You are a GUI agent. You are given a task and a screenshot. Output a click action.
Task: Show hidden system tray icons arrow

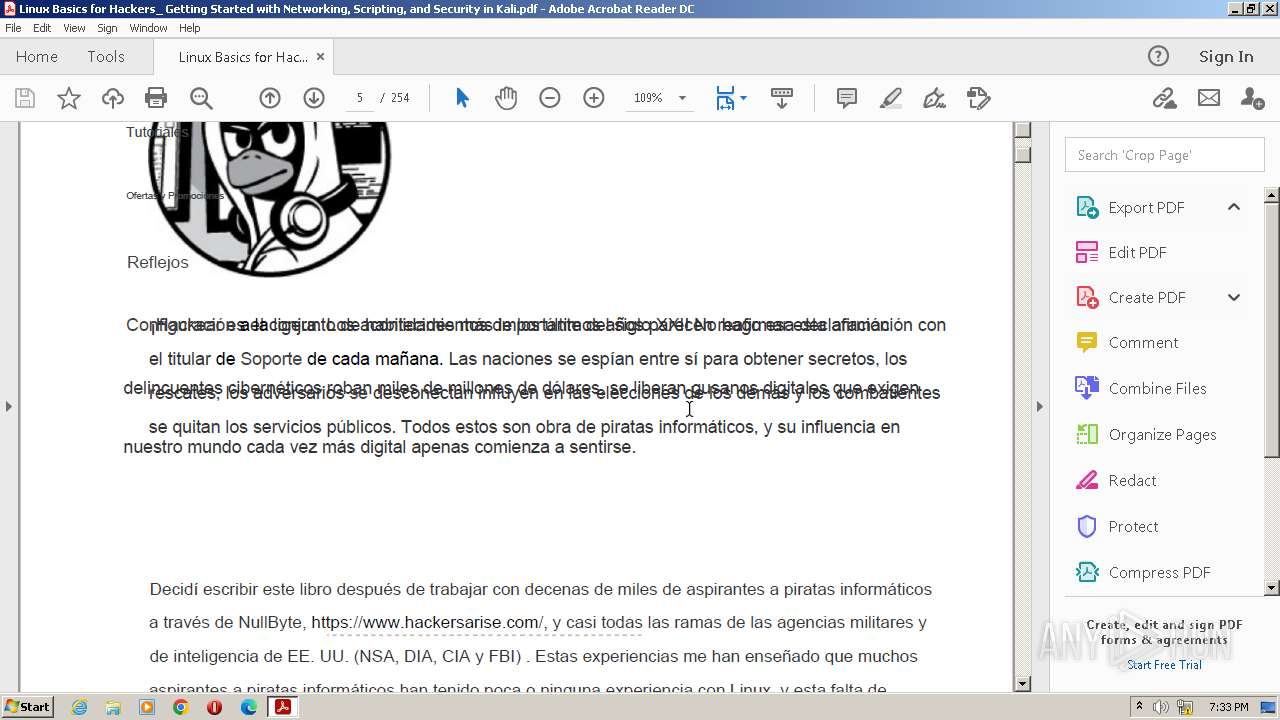1139,707
